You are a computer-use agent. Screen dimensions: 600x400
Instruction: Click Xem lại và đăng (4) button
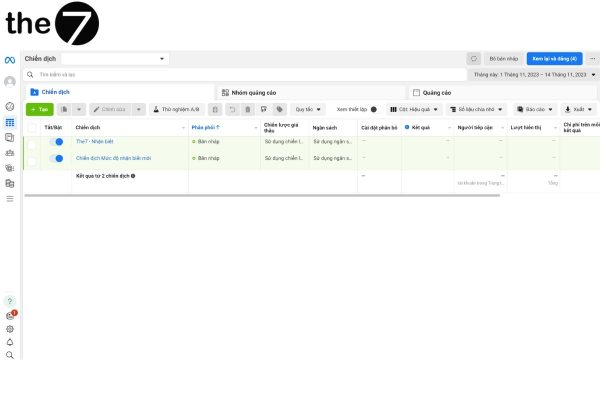[553, 59]
